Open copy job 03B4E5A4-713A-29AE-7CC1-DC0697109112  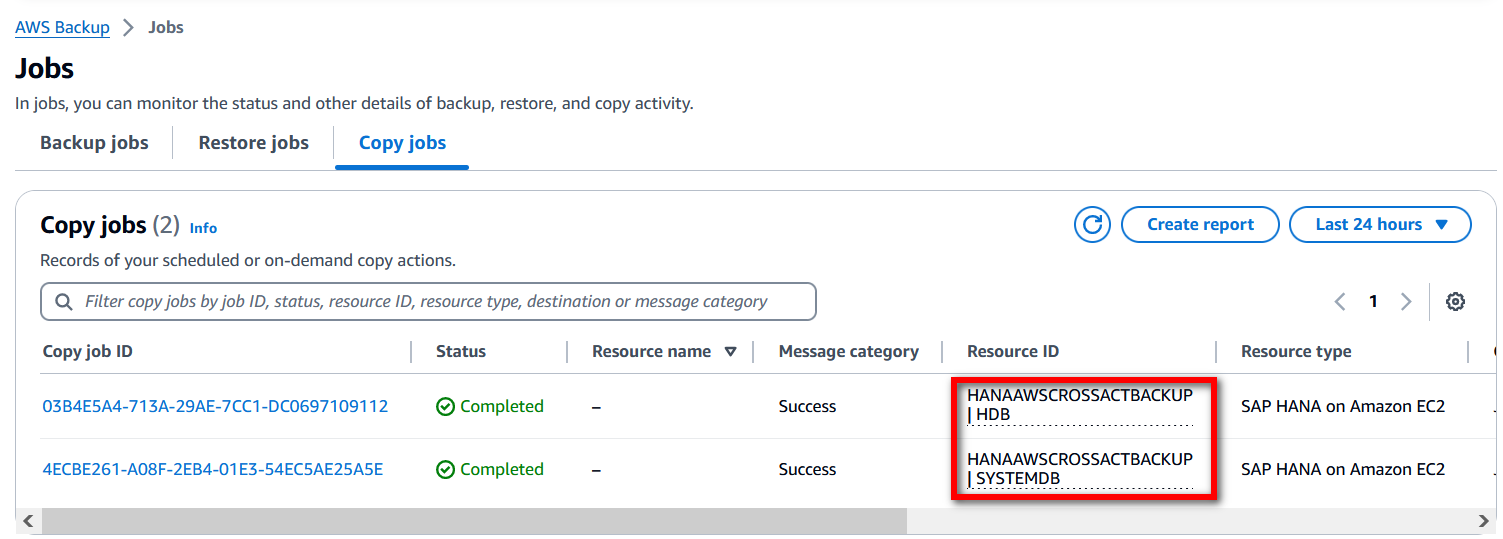(215, 407)
